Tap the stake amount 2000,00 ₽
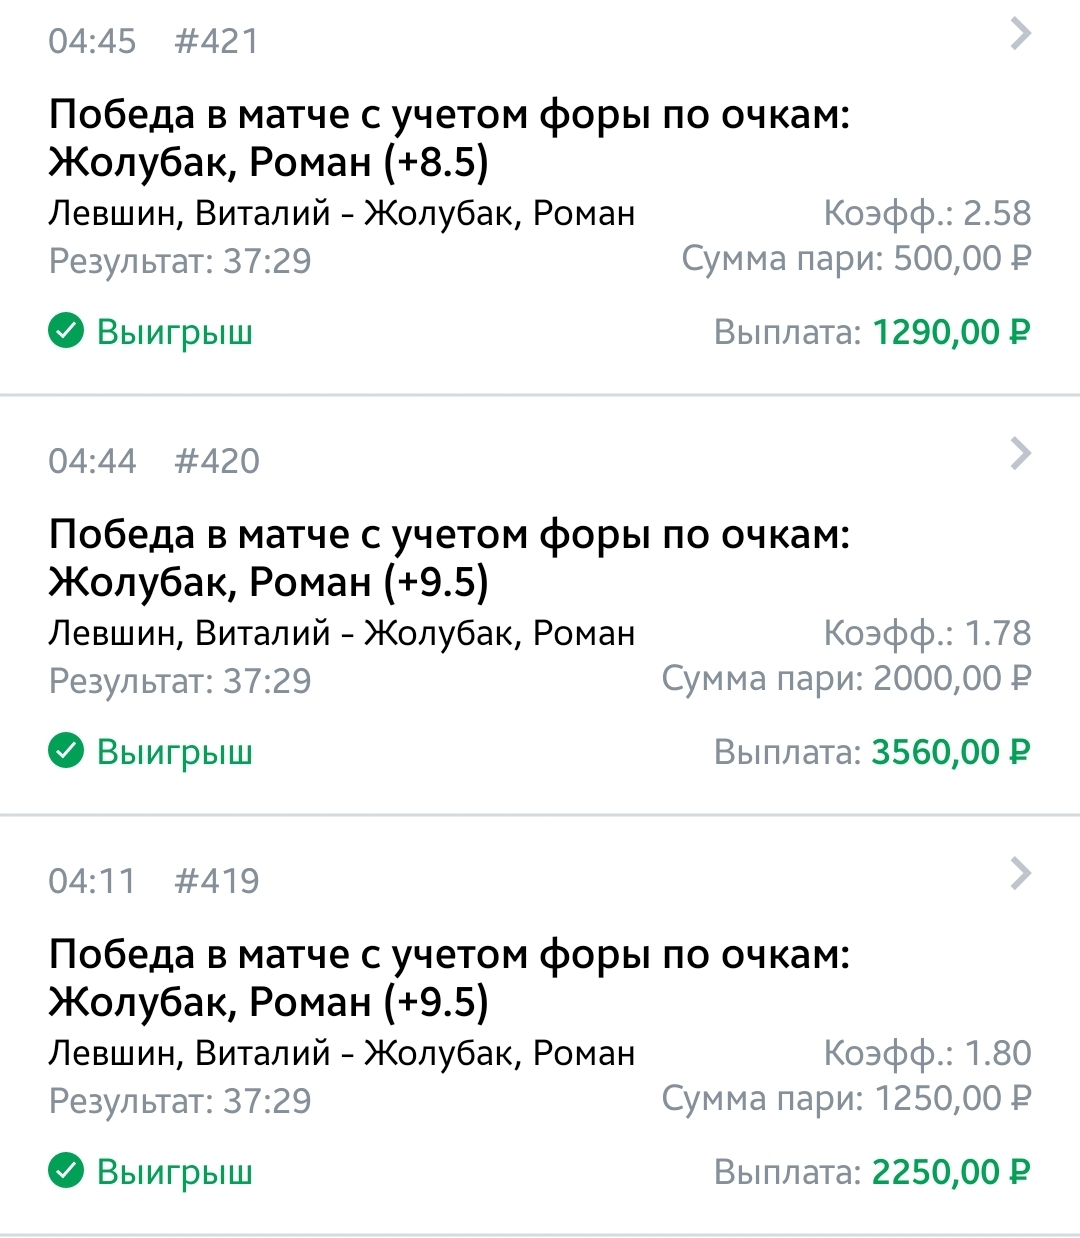This screenshot has width=1080, height=1238. point(952,679)
